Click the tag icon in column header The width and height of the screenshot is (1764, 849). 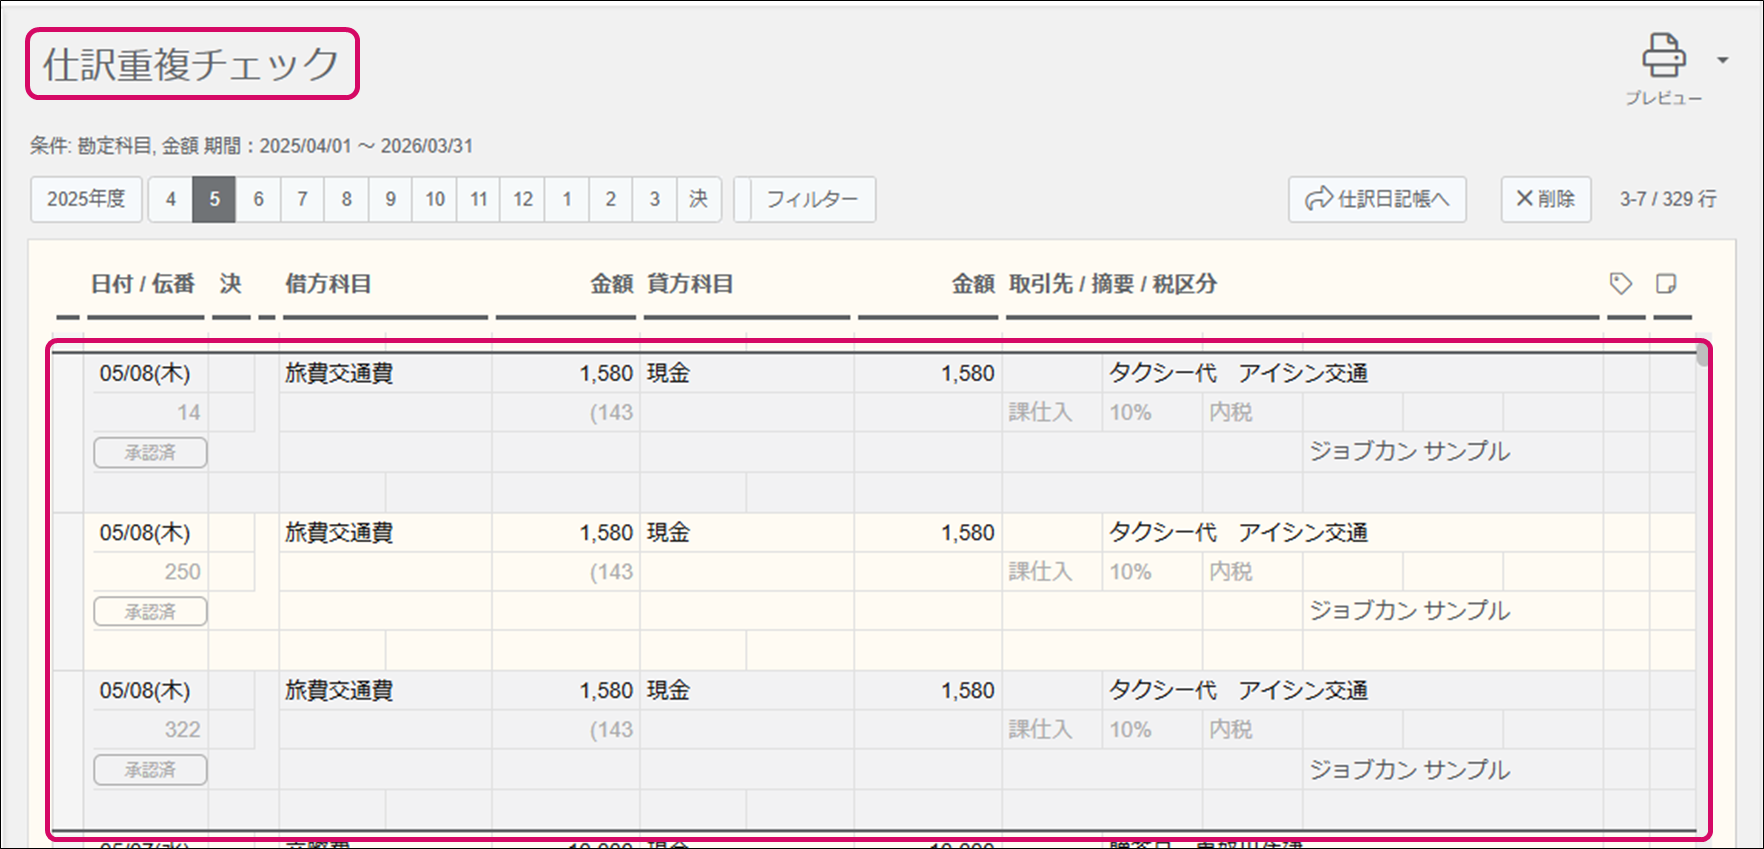tap(1621, 284)
